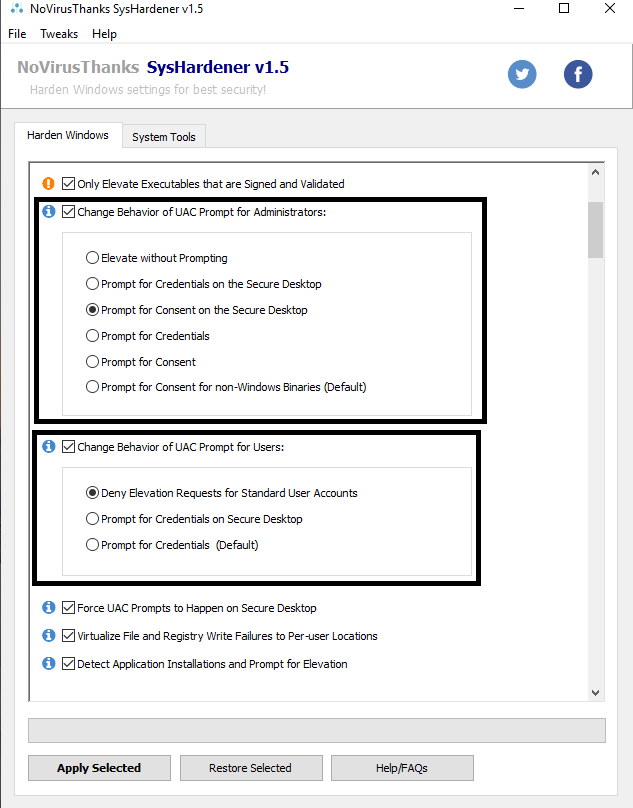Select Prompt for Credentials on the Secure Desktop
The image size is (633, 808).
(x=92, y=283)
